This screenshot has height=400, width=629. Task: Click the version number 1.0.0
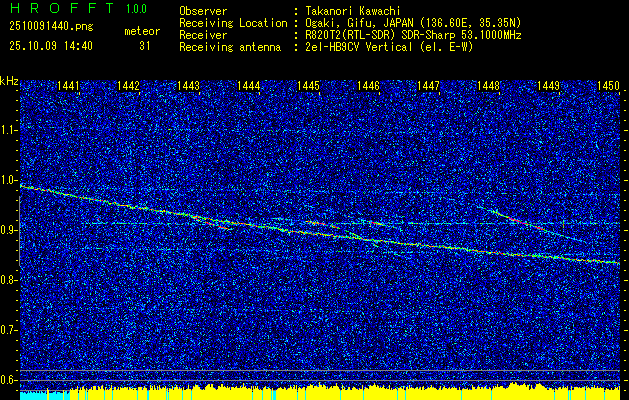pyautogui.click(x=136, y=9)
